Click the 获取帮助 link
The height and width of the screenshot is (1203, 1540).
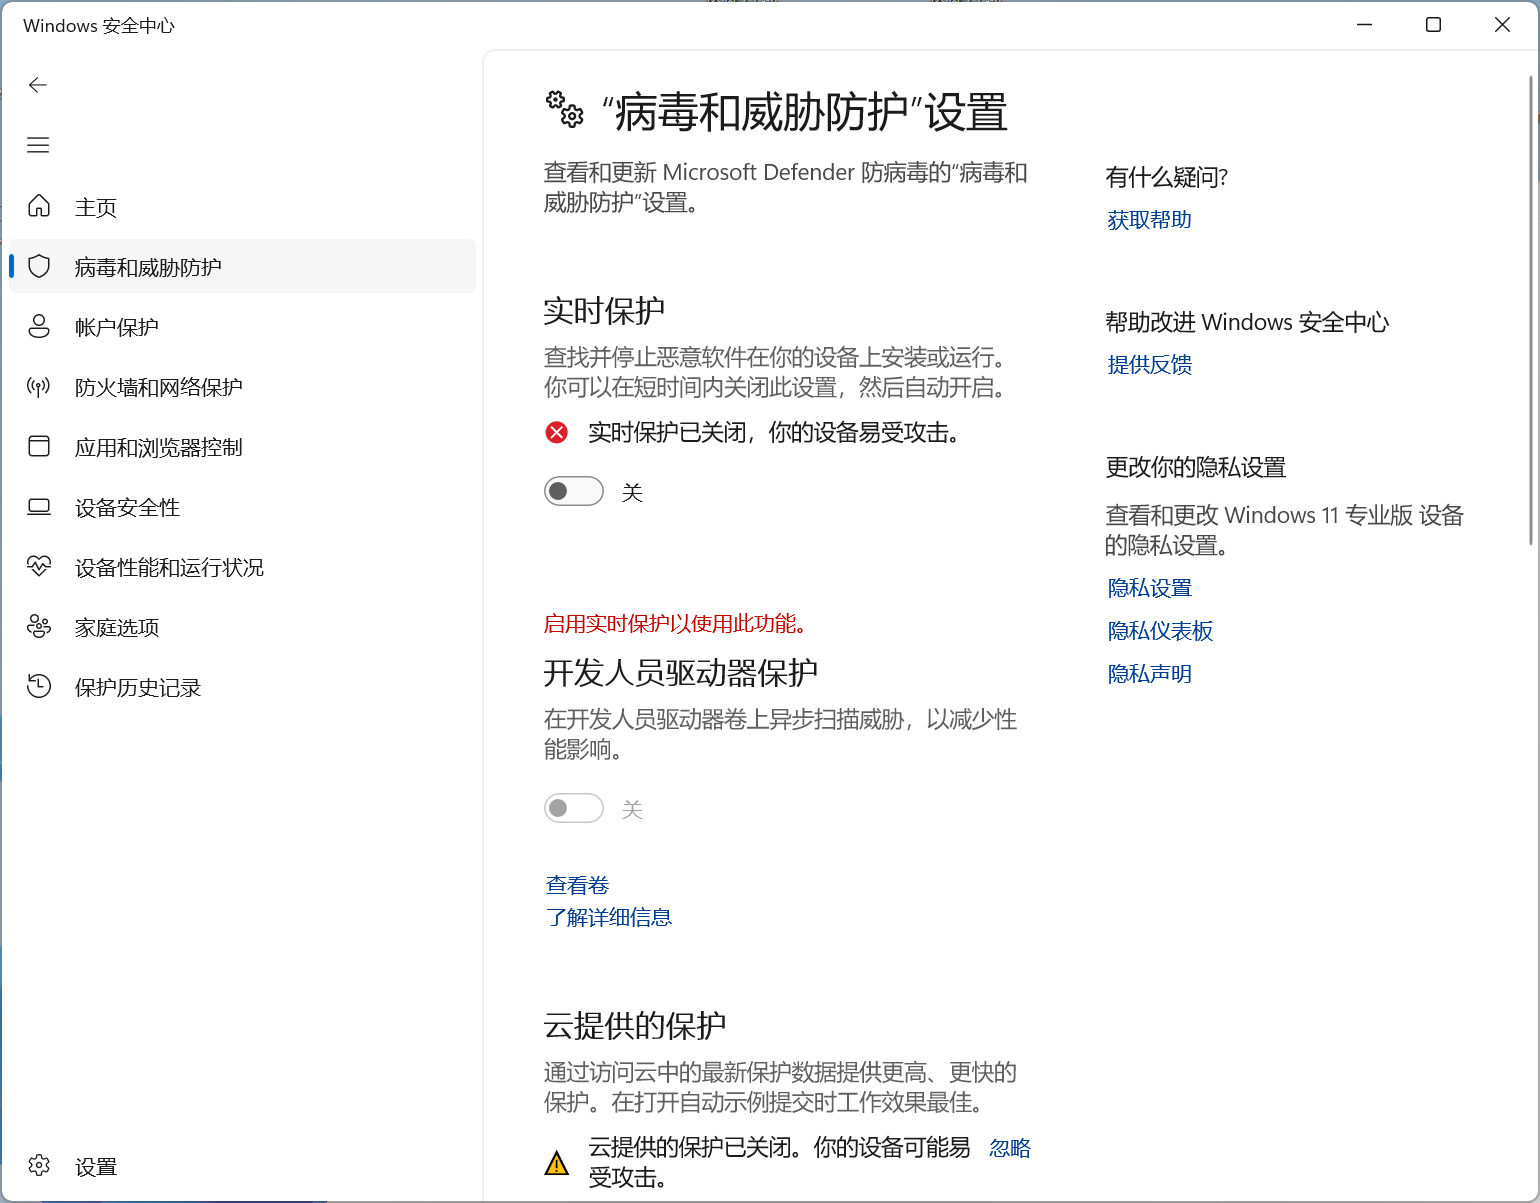click(1149, 220)
